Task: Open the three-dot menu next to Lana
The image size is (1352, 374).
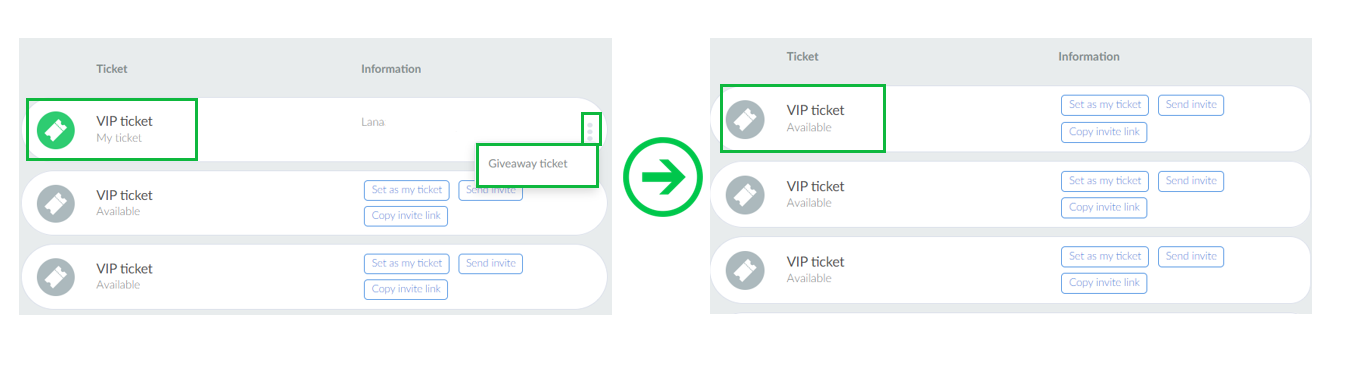Action: point(590,129)
